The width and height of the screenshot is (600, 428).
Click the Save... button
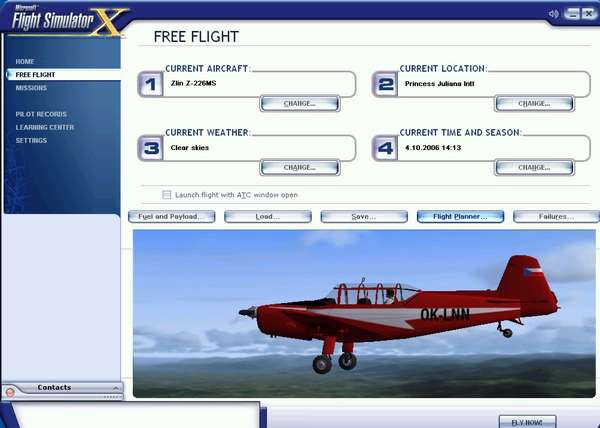click(x=364, y=216)
